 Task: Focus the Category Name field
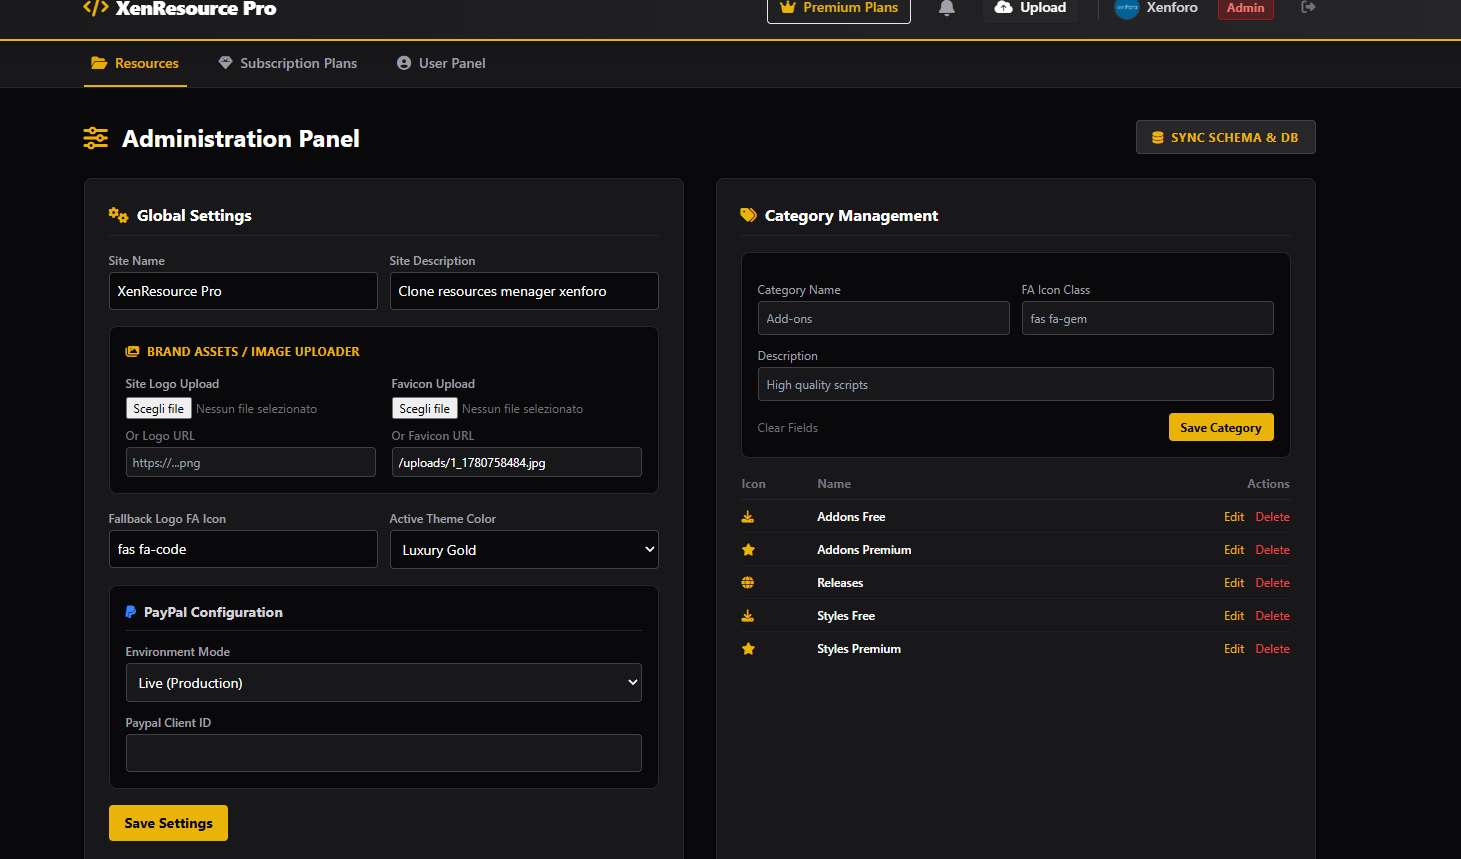(884, 318)
